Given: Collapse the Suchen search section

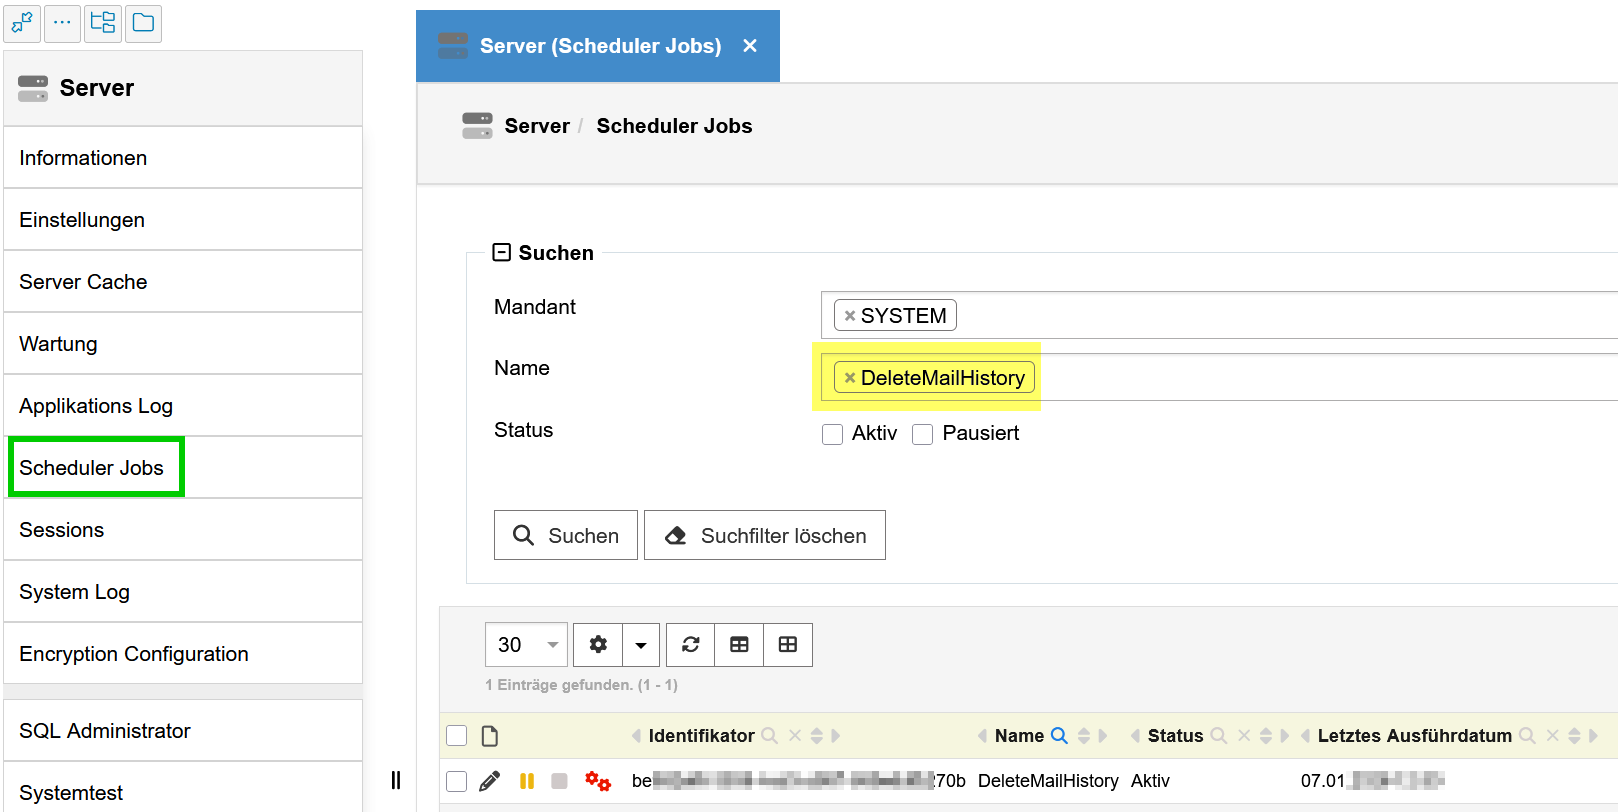Looking at the screenshot, I should pyautogui.click(x=502, y=253).
